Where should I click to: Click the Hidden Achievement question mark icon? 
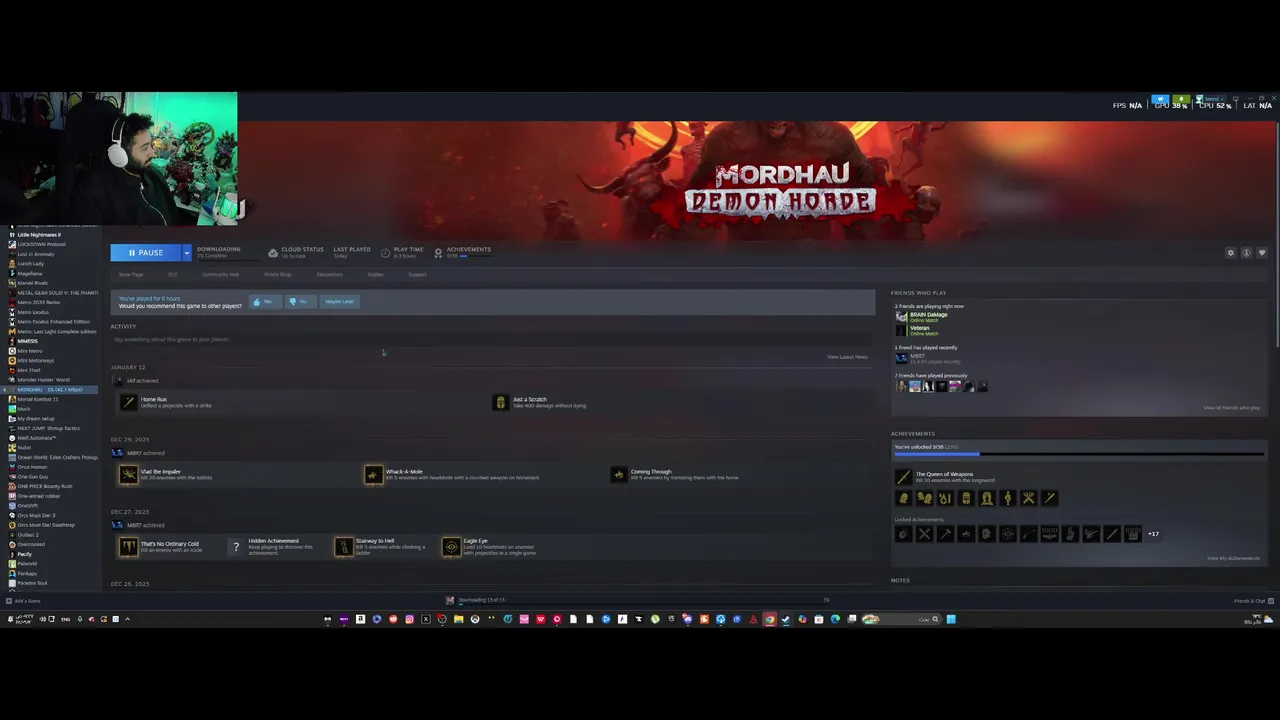pos(236,546)
